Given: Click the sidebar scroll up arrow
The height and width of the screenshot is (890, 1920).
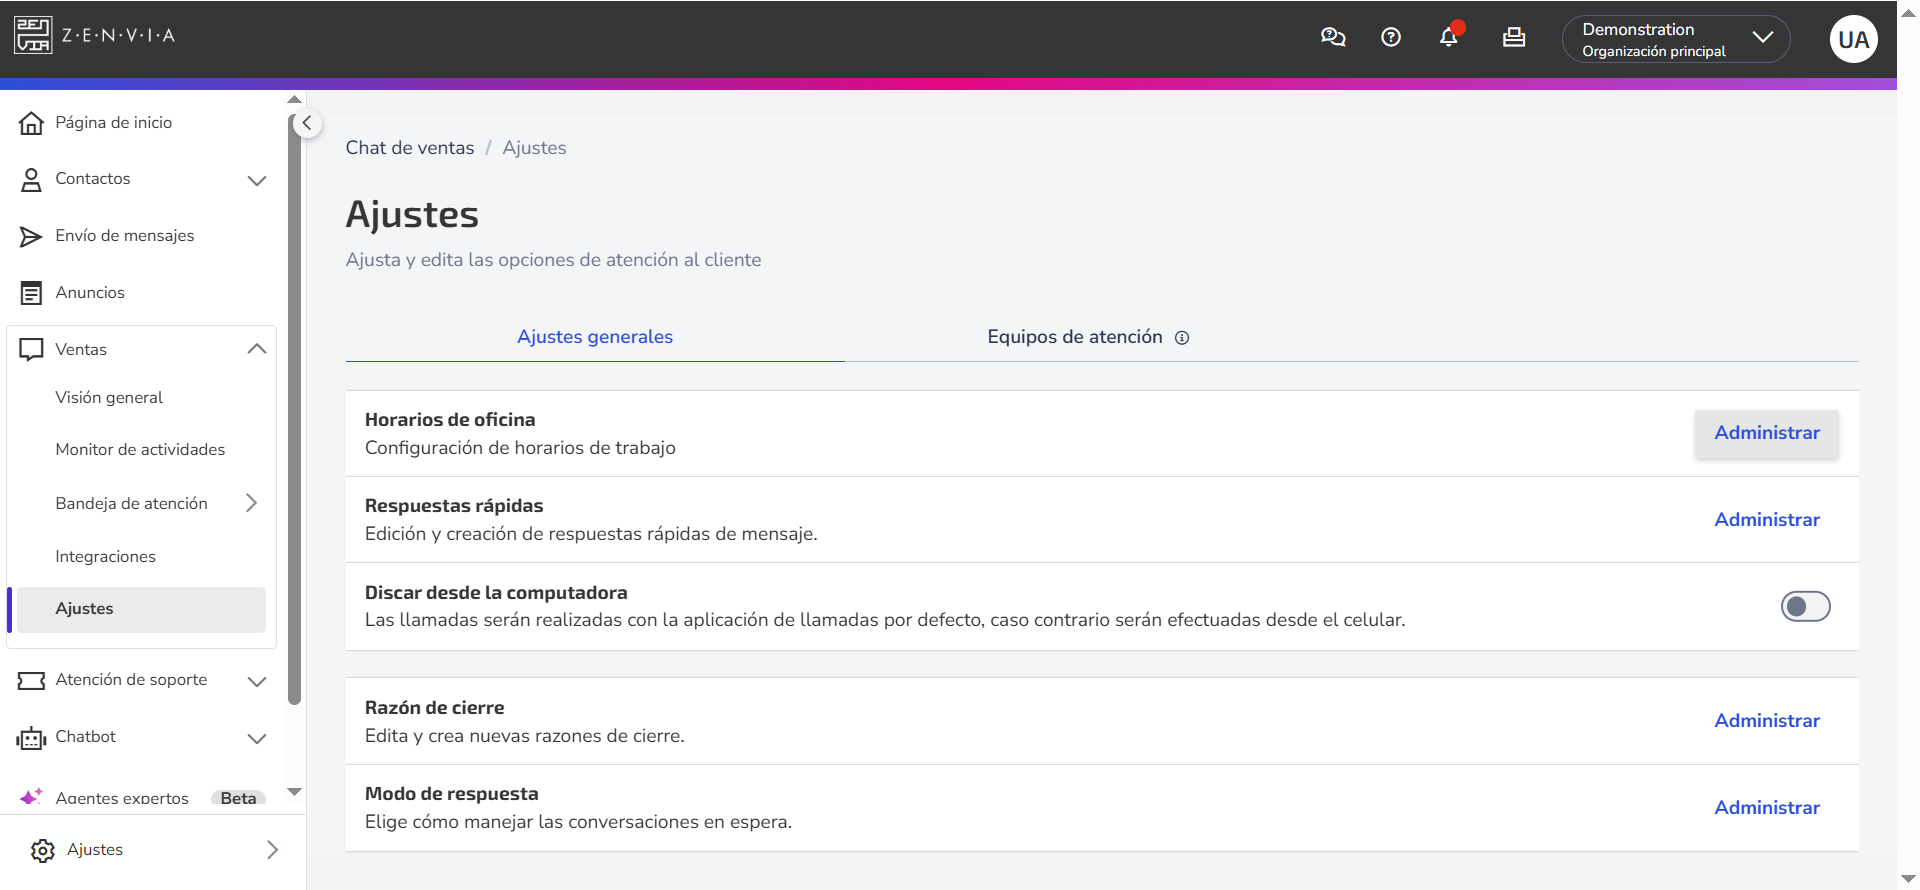Looking at the screenshot, I should pos(294,99).
